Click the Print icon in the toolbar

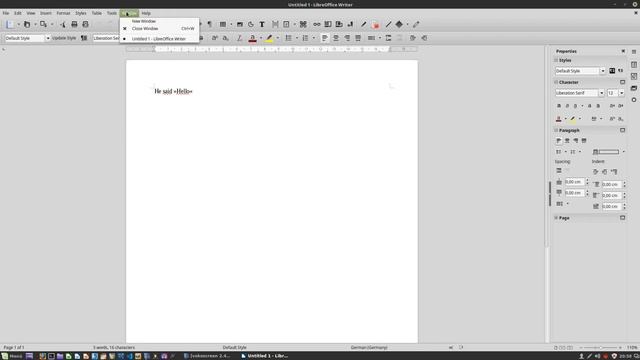74,24
